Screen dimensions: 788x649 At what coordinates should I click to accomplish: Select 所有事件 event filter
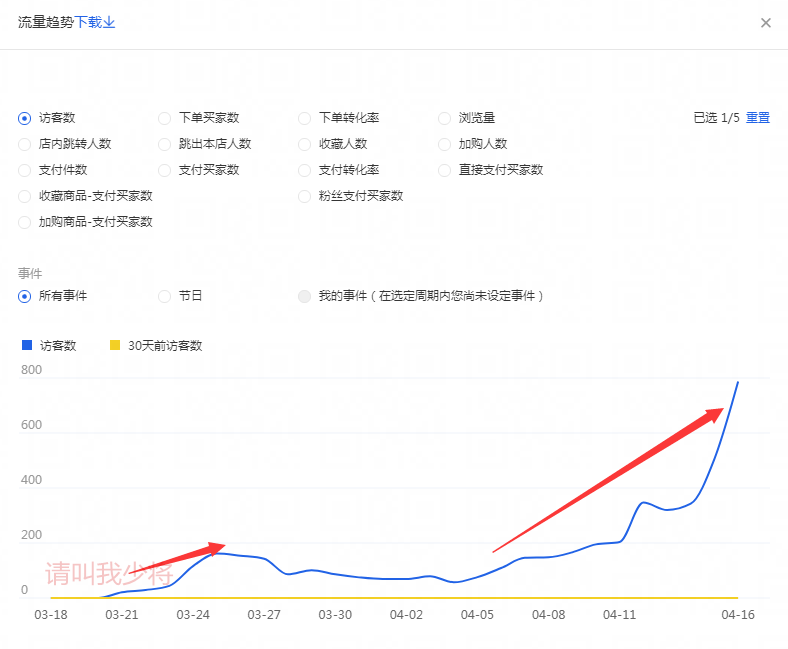pos(25,296)
